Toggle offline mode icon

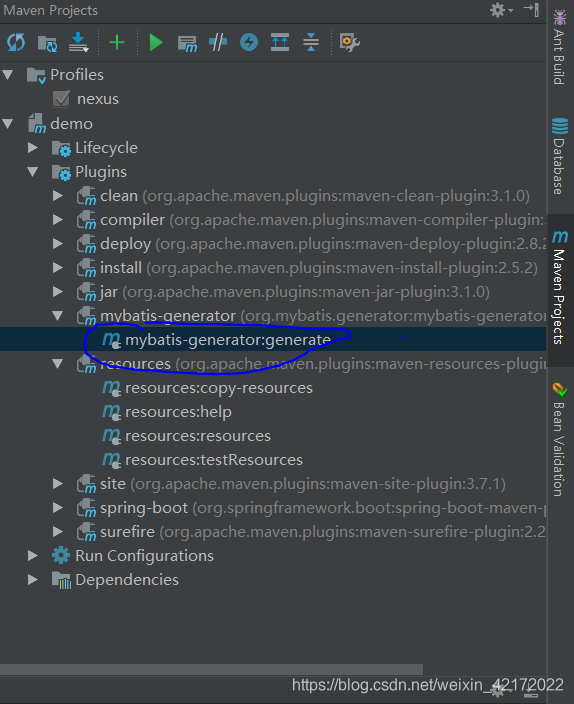[218, 43]
